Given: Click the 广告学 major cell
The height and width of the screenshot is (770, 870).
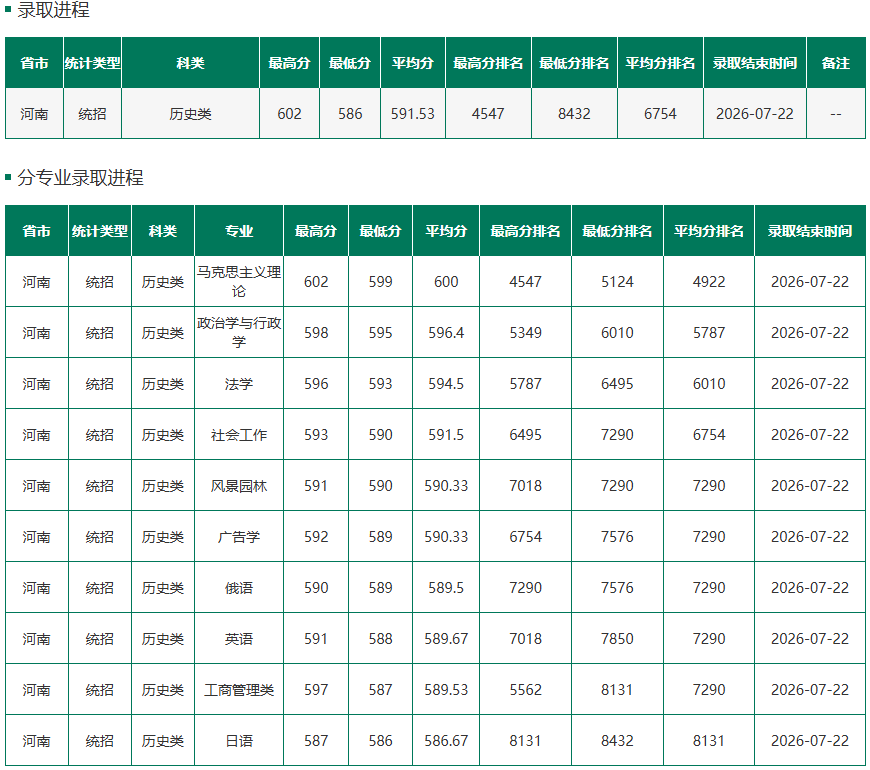Looking at the screenshot, I should (x=239, y=537).
